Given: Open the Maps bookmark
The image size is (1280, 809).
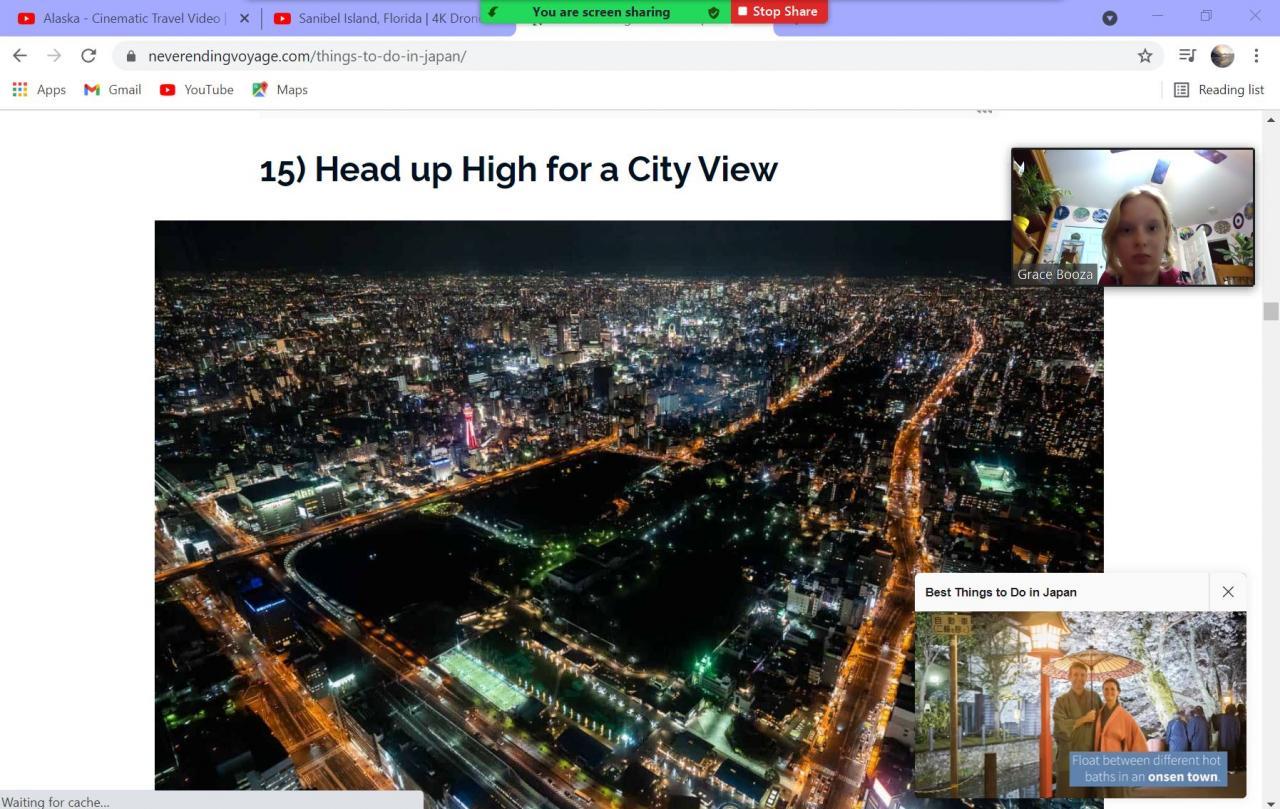Looking at the screenshot, I should (280, 90).
